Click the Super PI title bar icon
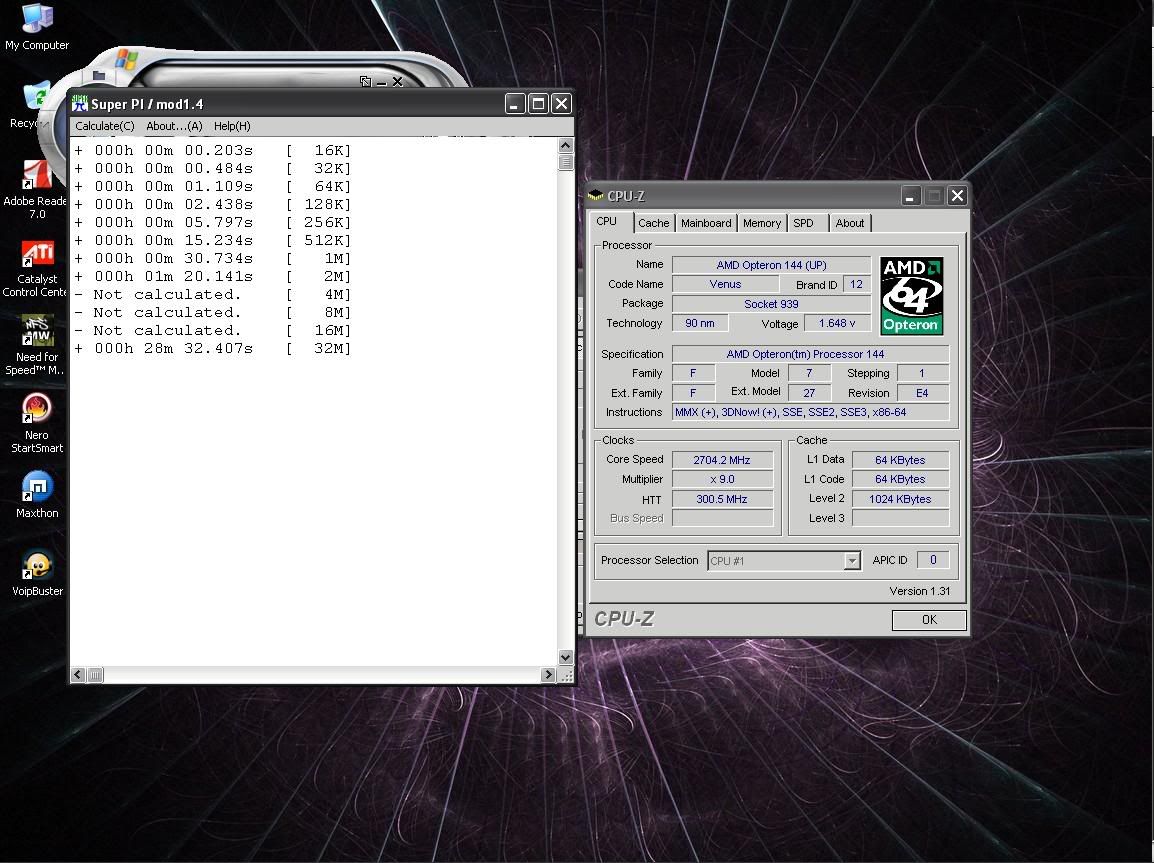 (79, 104)
